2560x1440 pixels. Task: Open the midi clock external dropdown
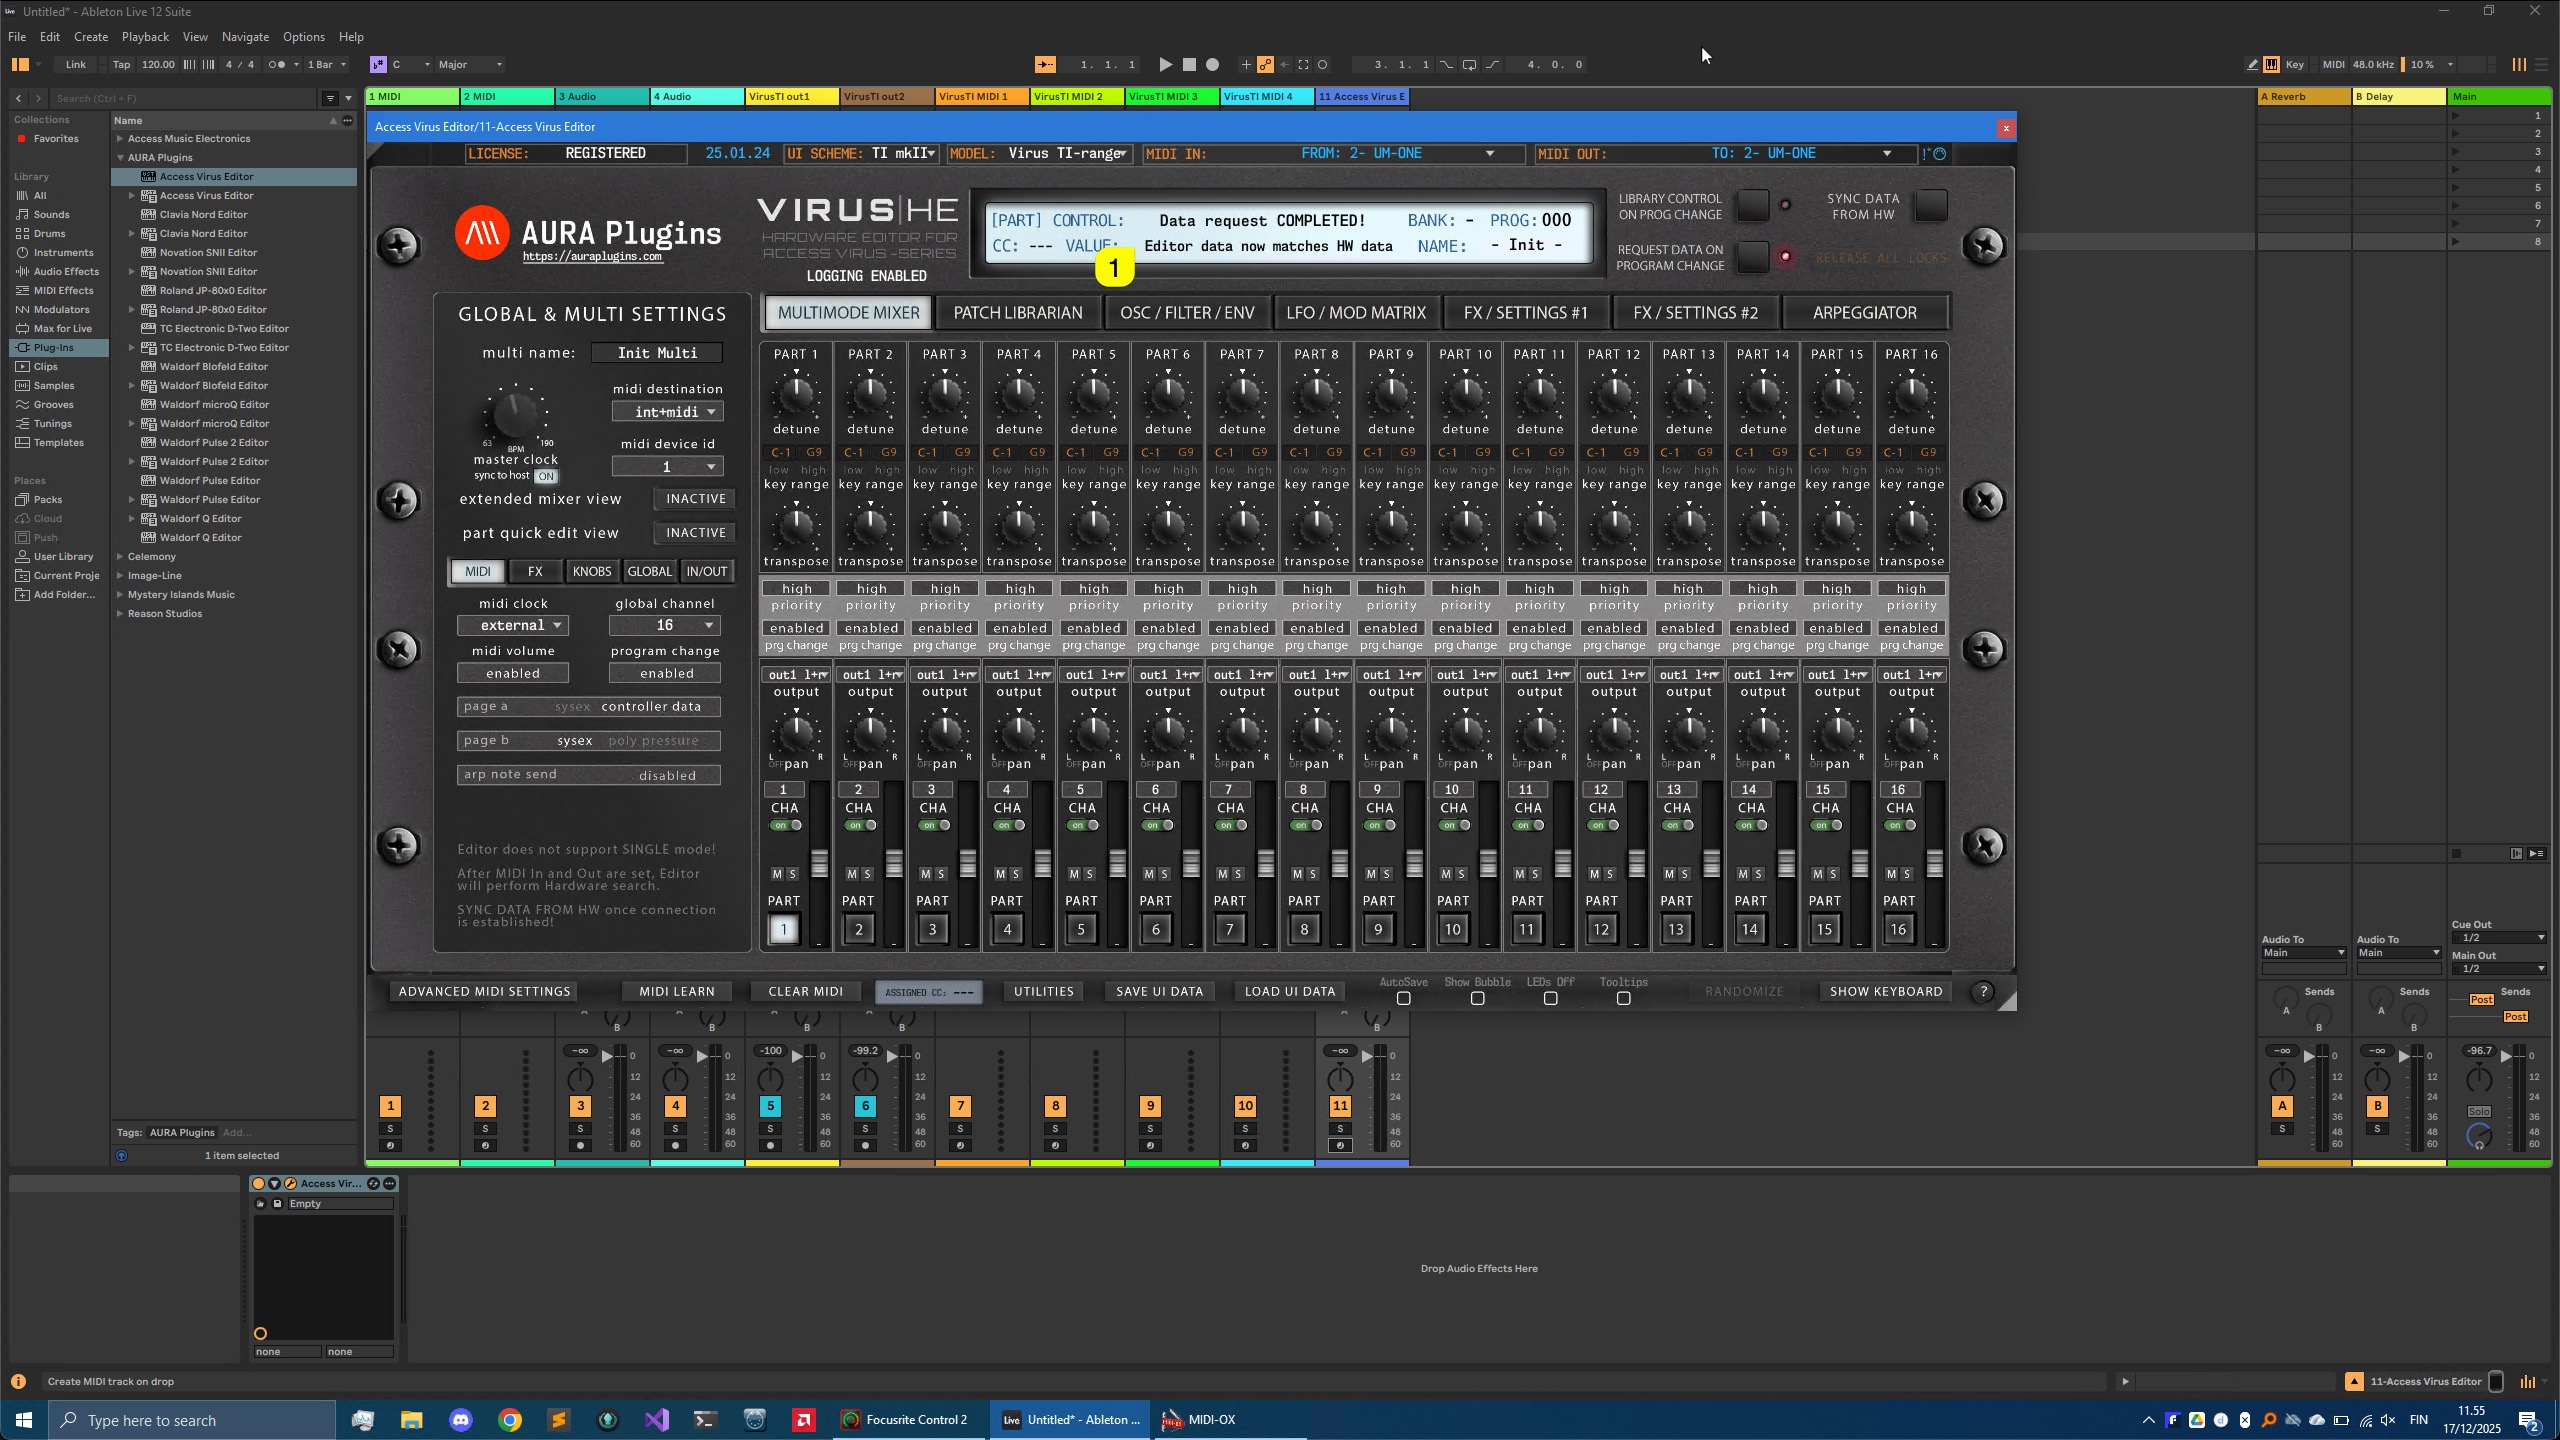tap(513, 625)
